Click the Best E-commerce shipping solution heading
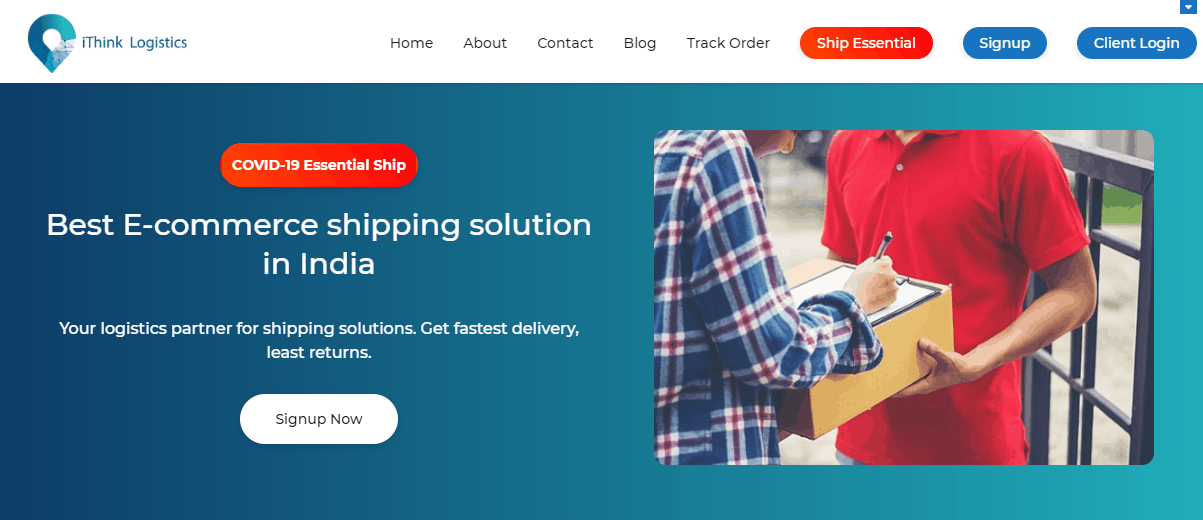This screenshot has width=1203, height=520. (319, 244)
